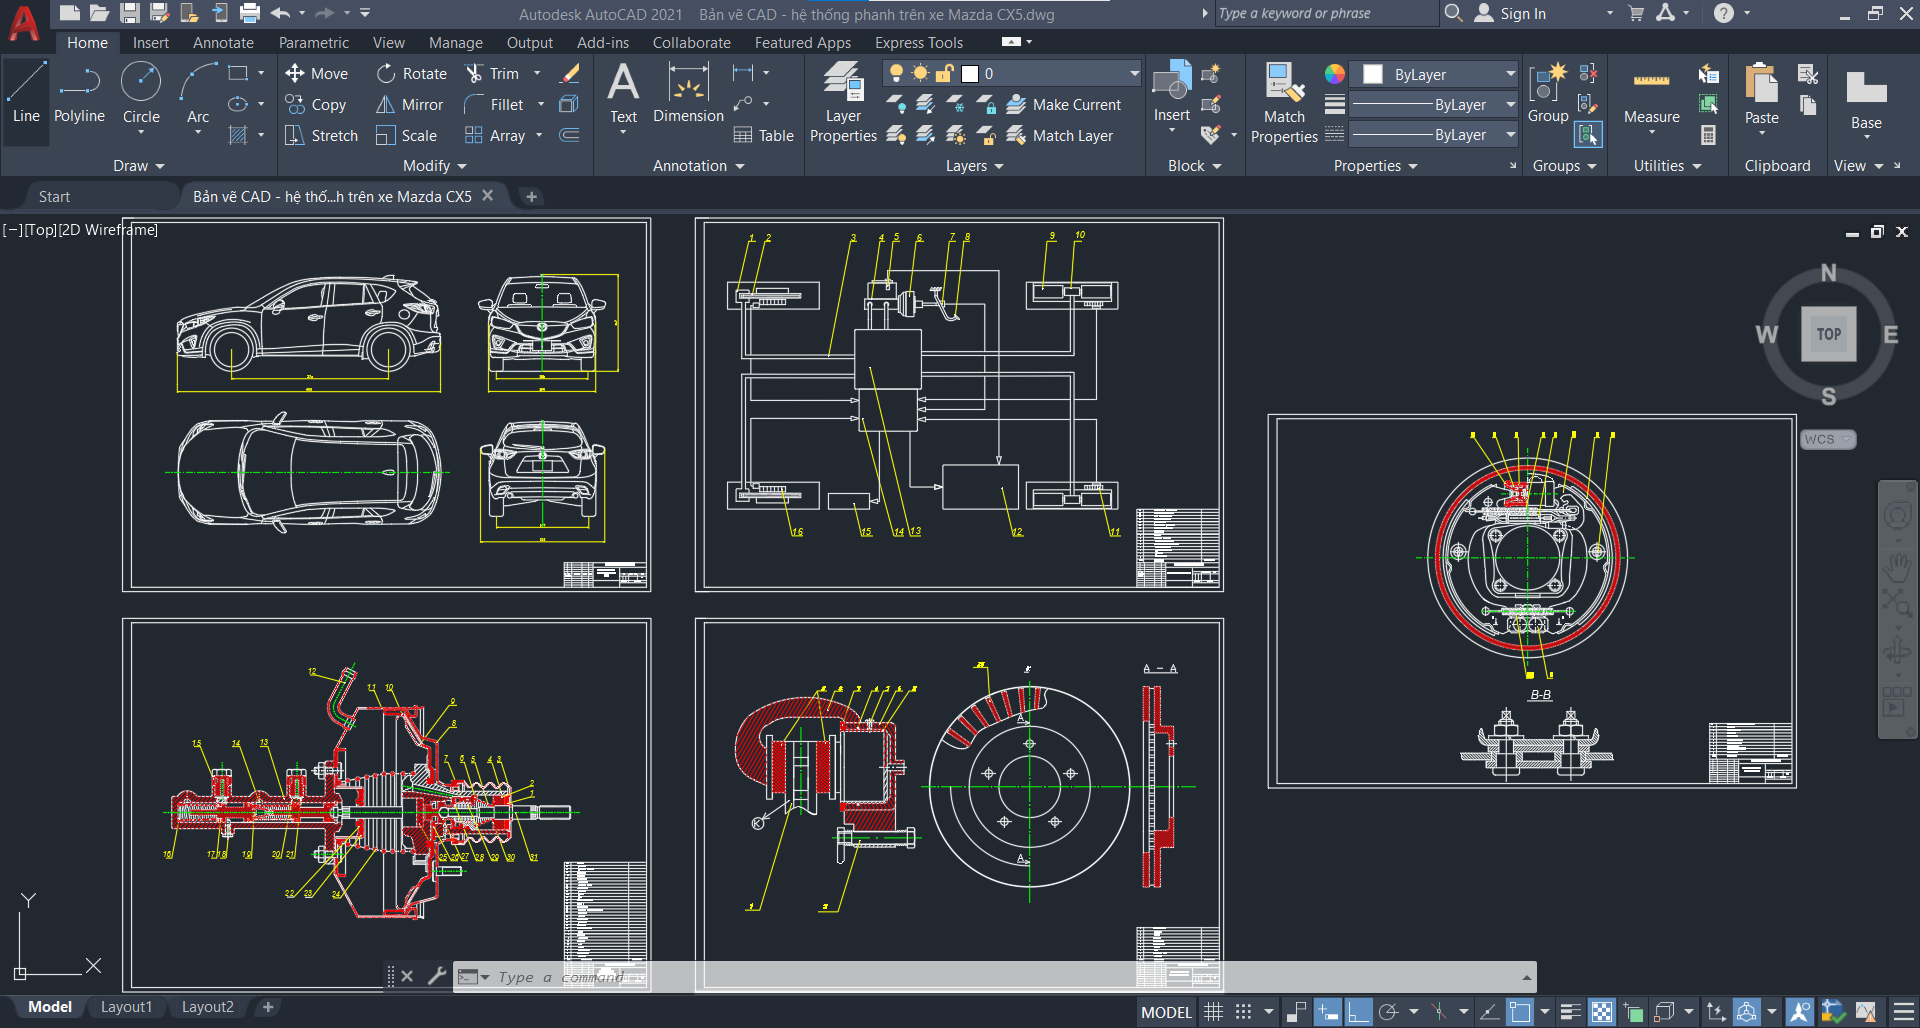Open the Measure utility
The width and height of the screenshot is (1920, 1028).
[x=1651, y=98]
